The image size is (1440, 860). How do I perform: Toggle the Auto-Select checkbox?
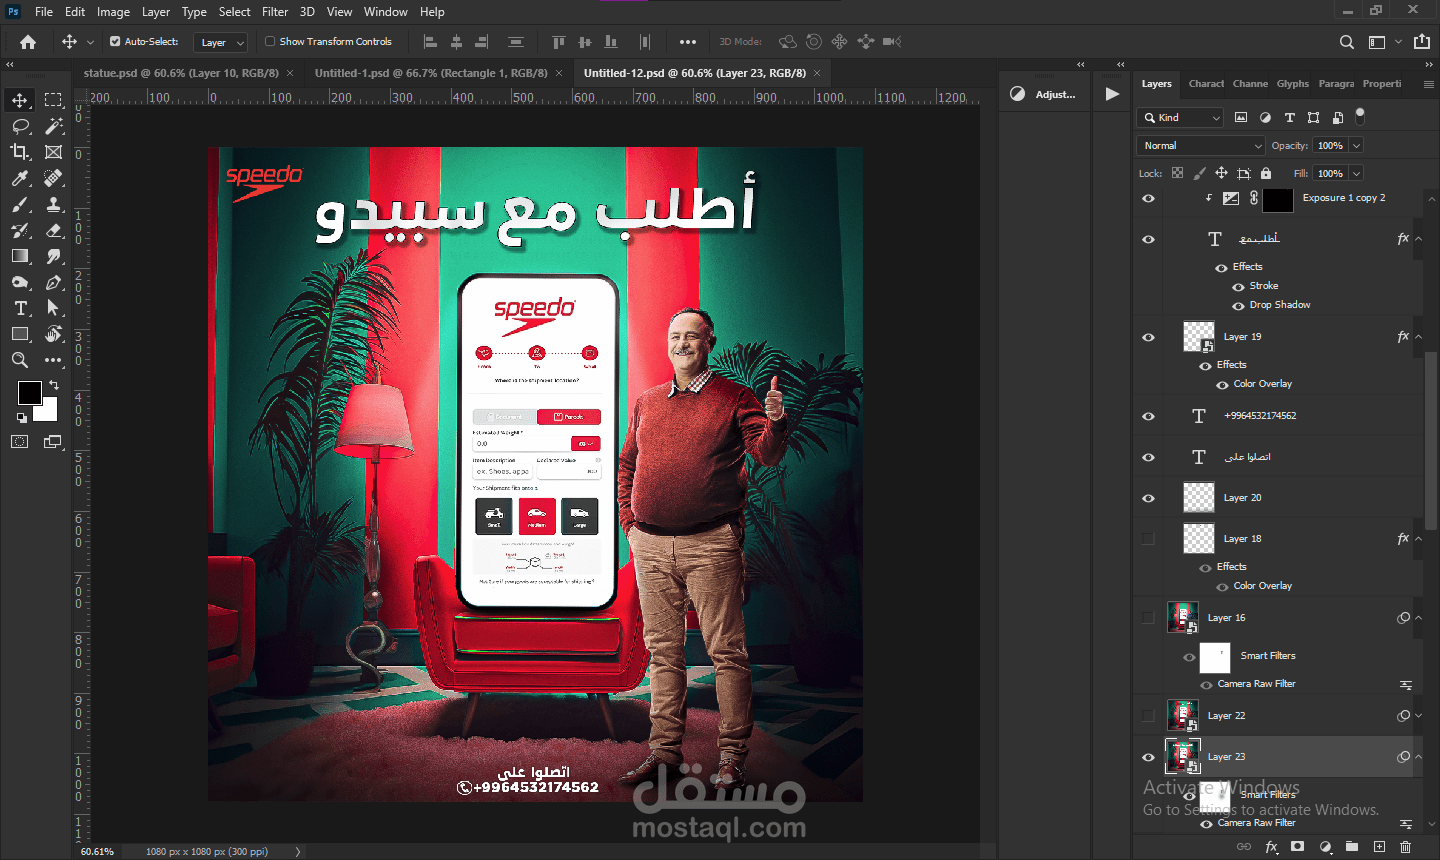[x=115, y=42]
